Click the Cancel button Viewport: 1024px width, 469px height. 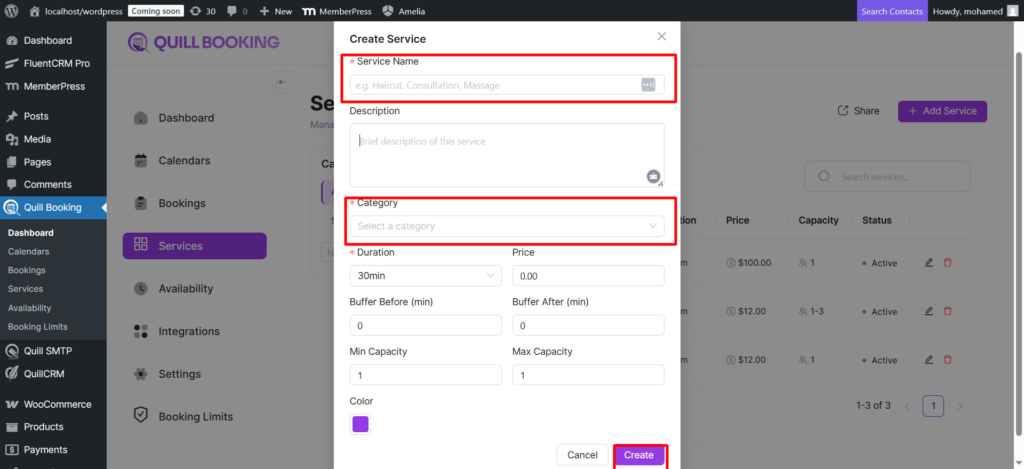click(x=582, y=455)
